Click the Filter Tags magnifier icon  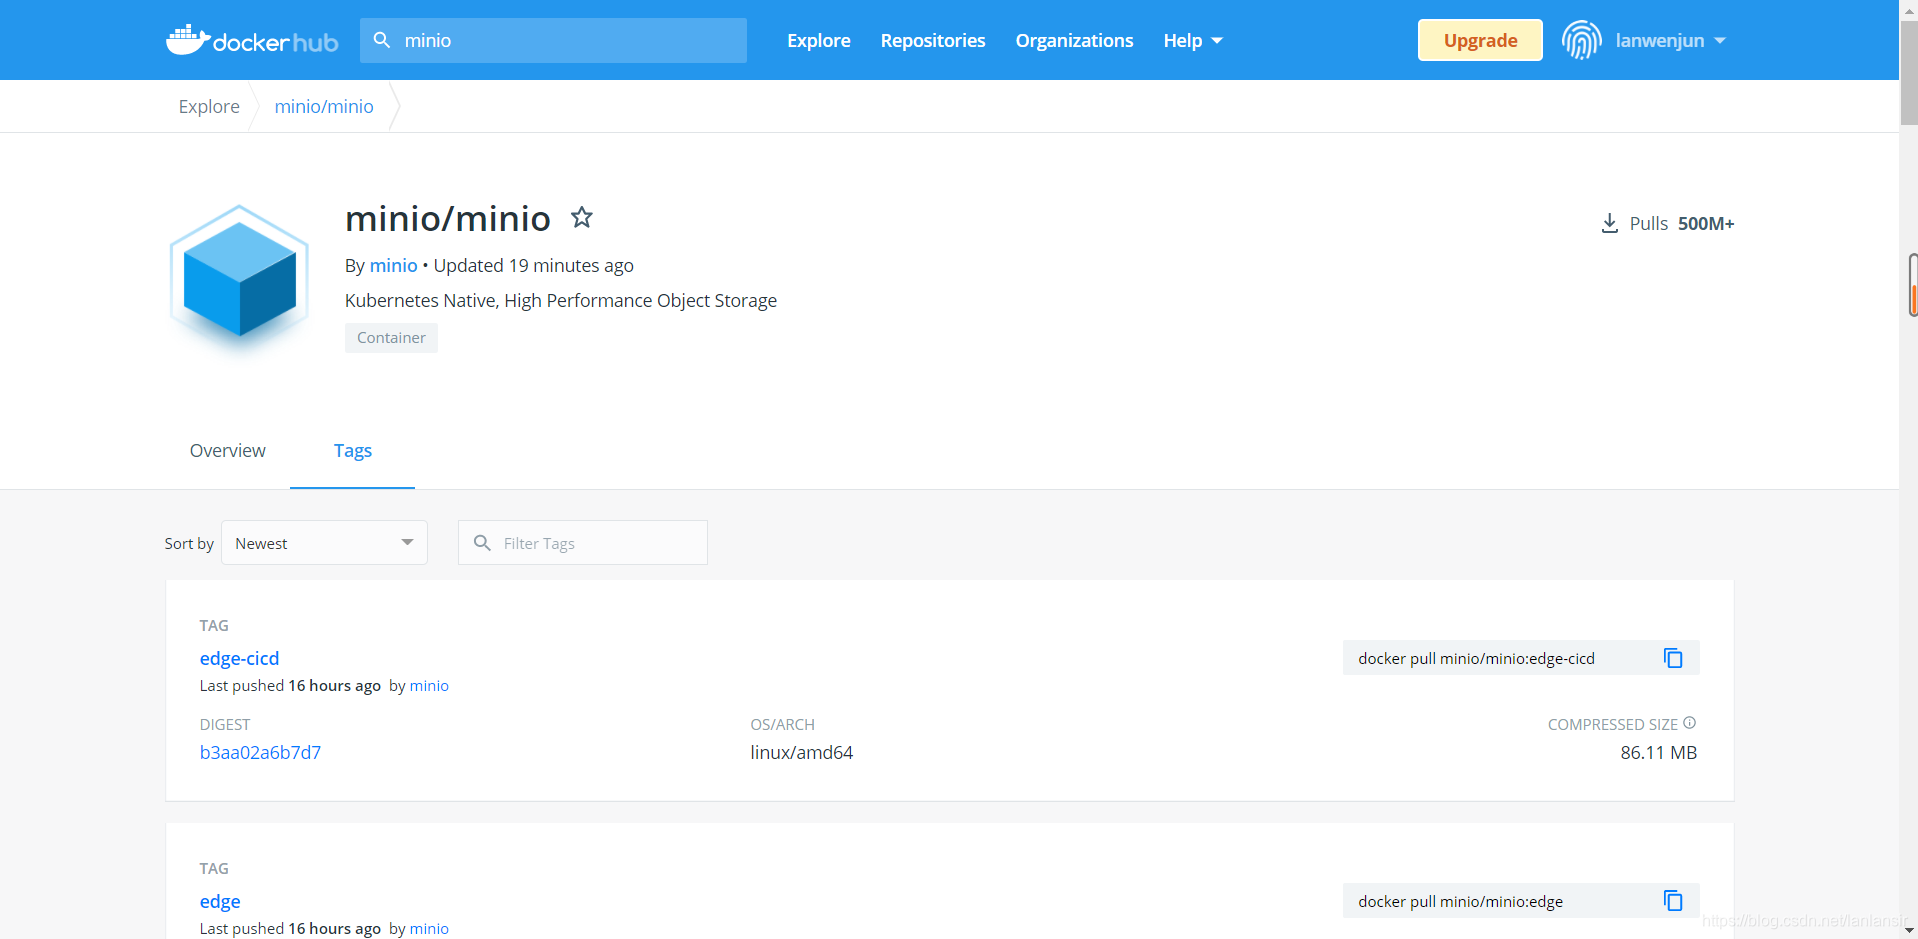coord(482,542)
